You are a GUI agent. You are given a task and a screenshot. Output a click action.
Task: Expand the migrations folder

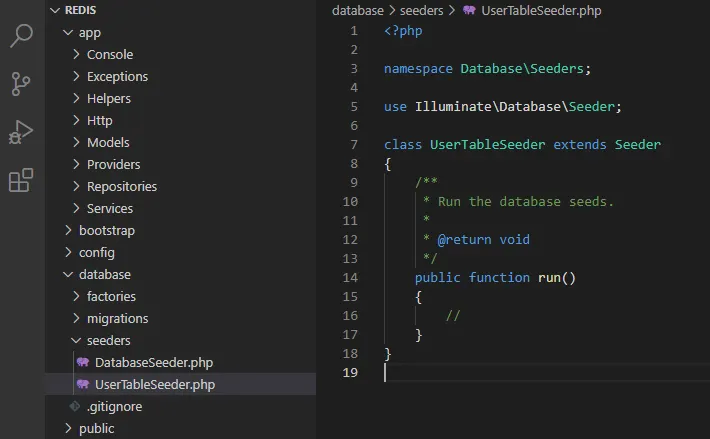pos(76,318)
